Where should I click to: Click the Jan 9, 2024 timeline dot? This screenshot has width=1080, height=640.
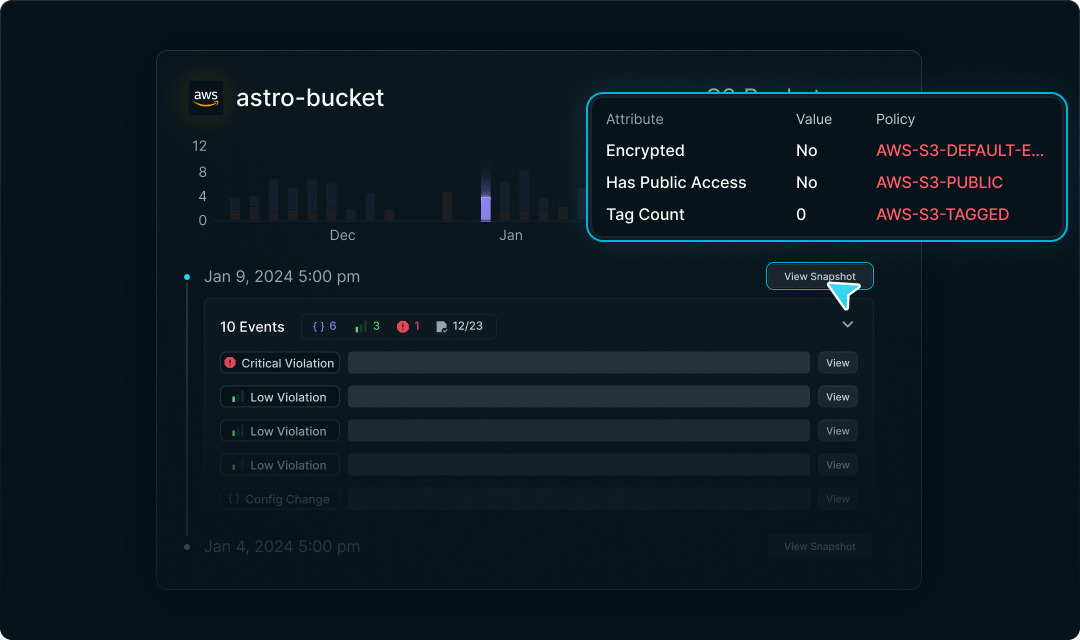pos(187,277)
